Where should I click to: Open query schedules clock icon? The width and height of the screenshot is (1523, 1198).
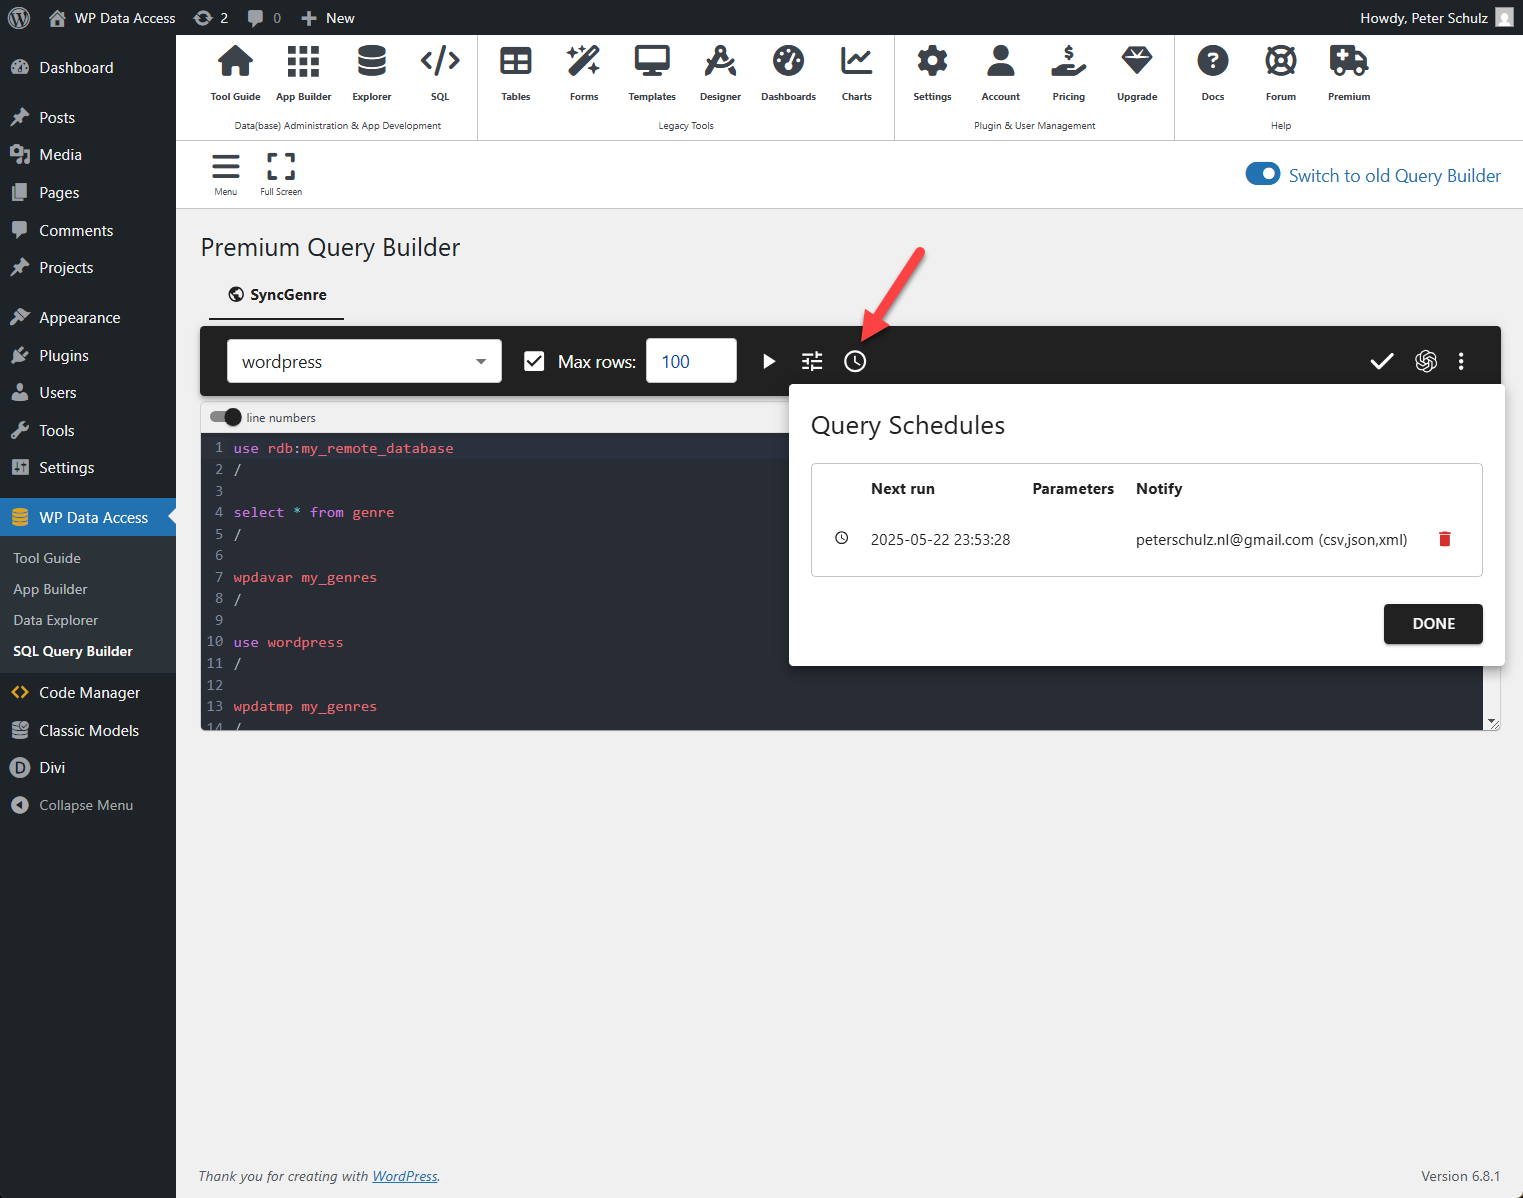coord(855,361)
